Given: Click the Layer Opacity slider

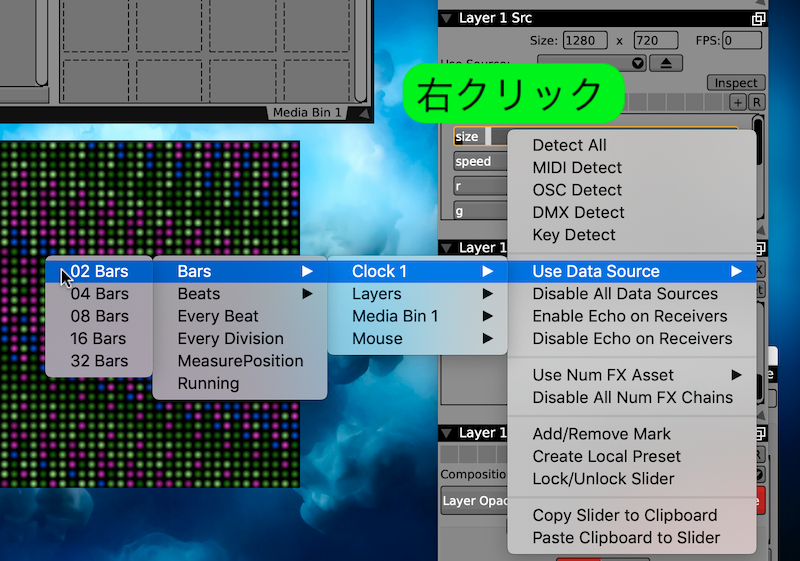Looking at the screenshot, I should point(474,501).
